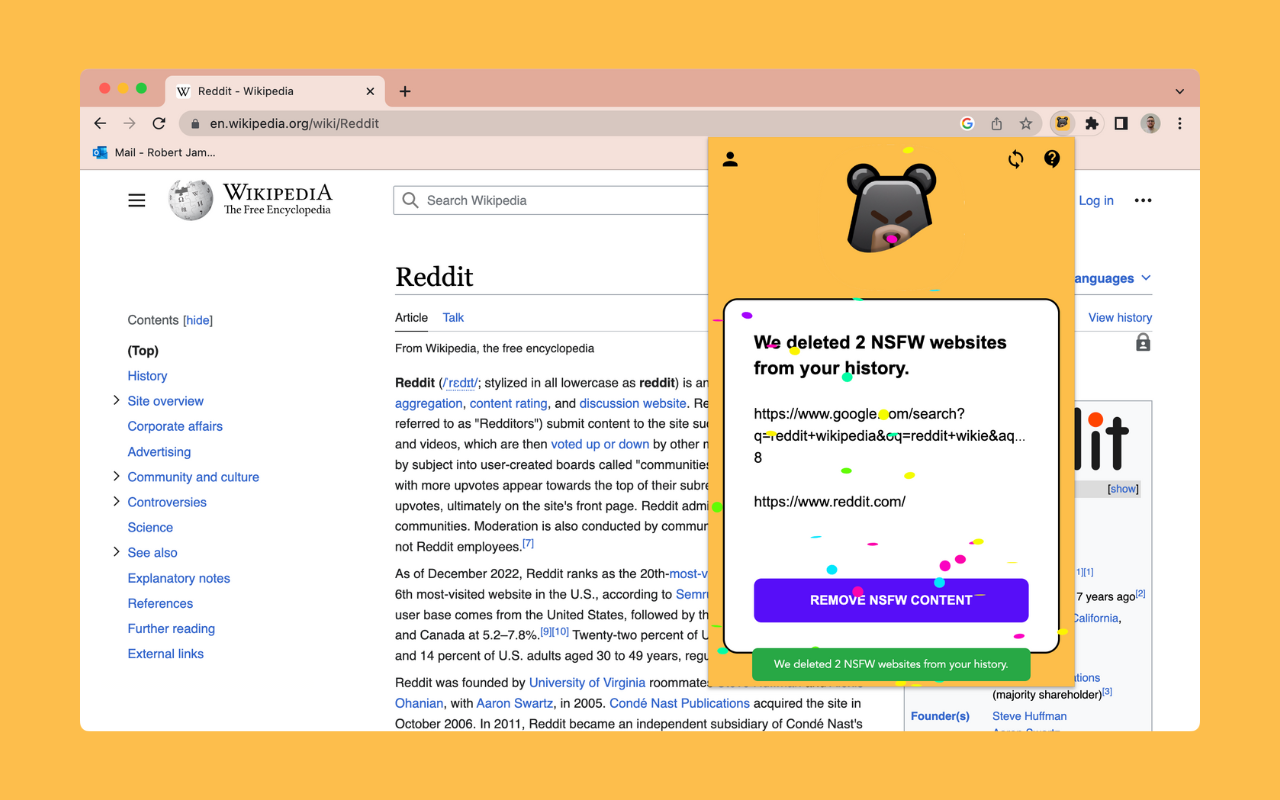Screen dimensions: 1280x800
Task: Click the Wikipedia globe logo
Action: click(190, 200)
